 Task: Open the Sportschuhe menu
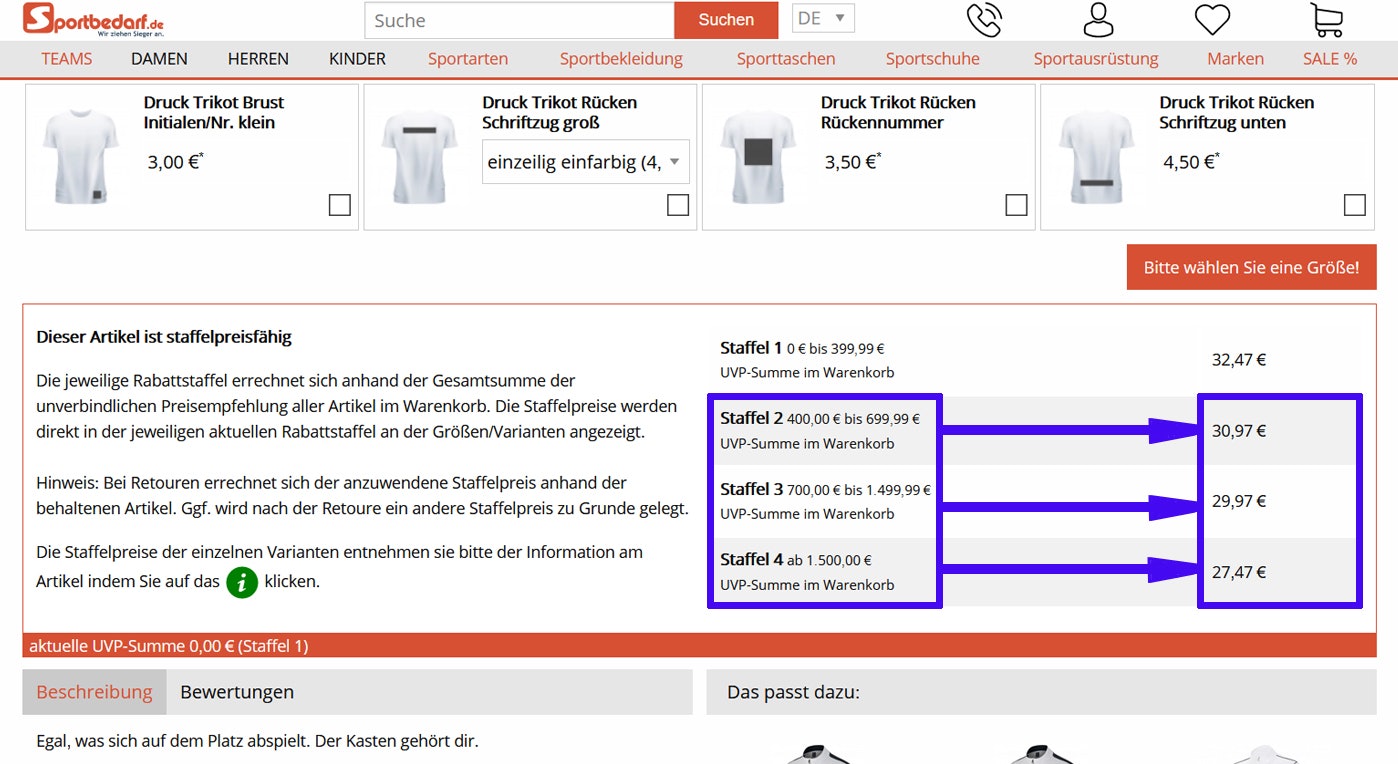pyautogui.click(x=932, y=58)
